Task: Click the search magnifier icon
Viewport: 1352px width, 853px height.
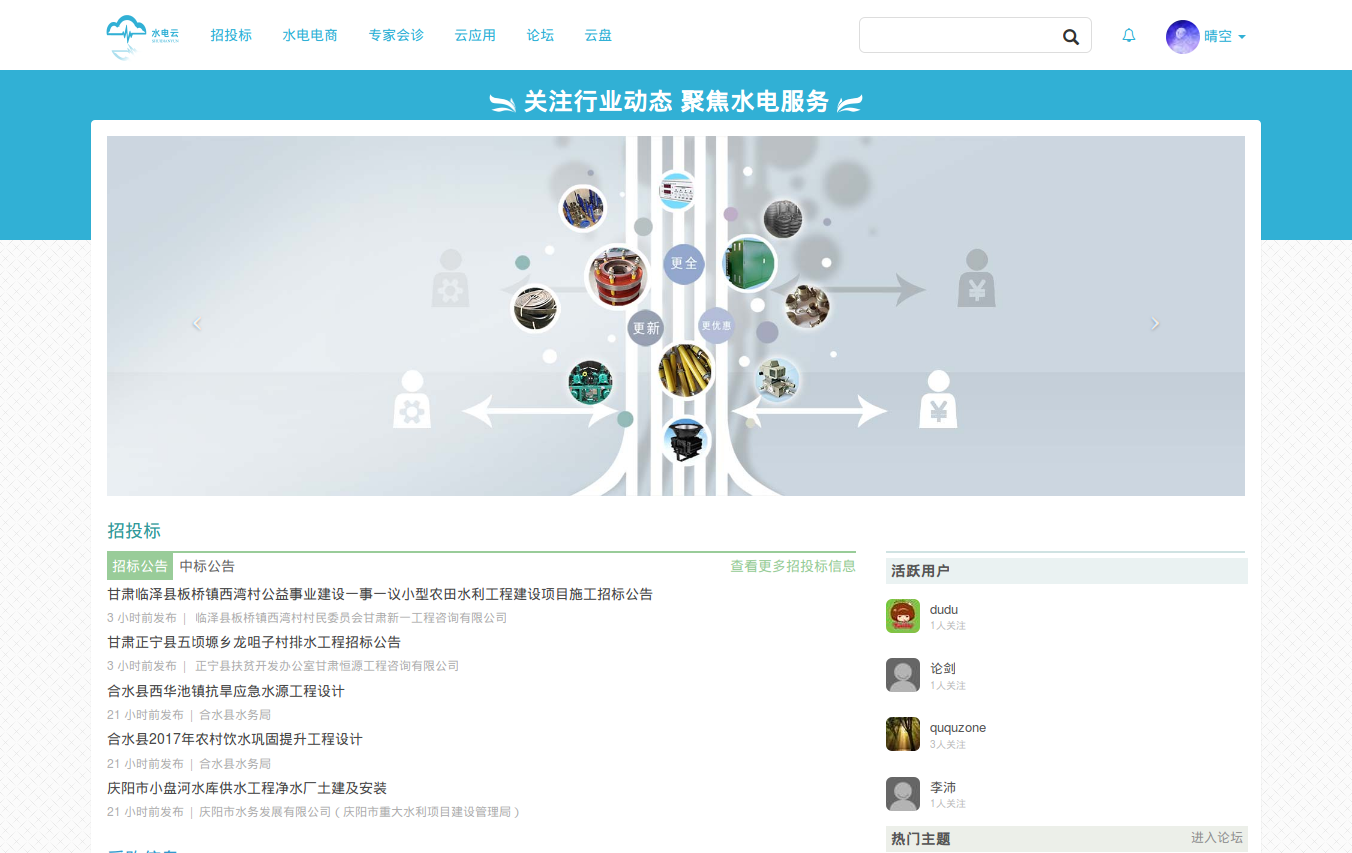Action: coord(1070,37)
